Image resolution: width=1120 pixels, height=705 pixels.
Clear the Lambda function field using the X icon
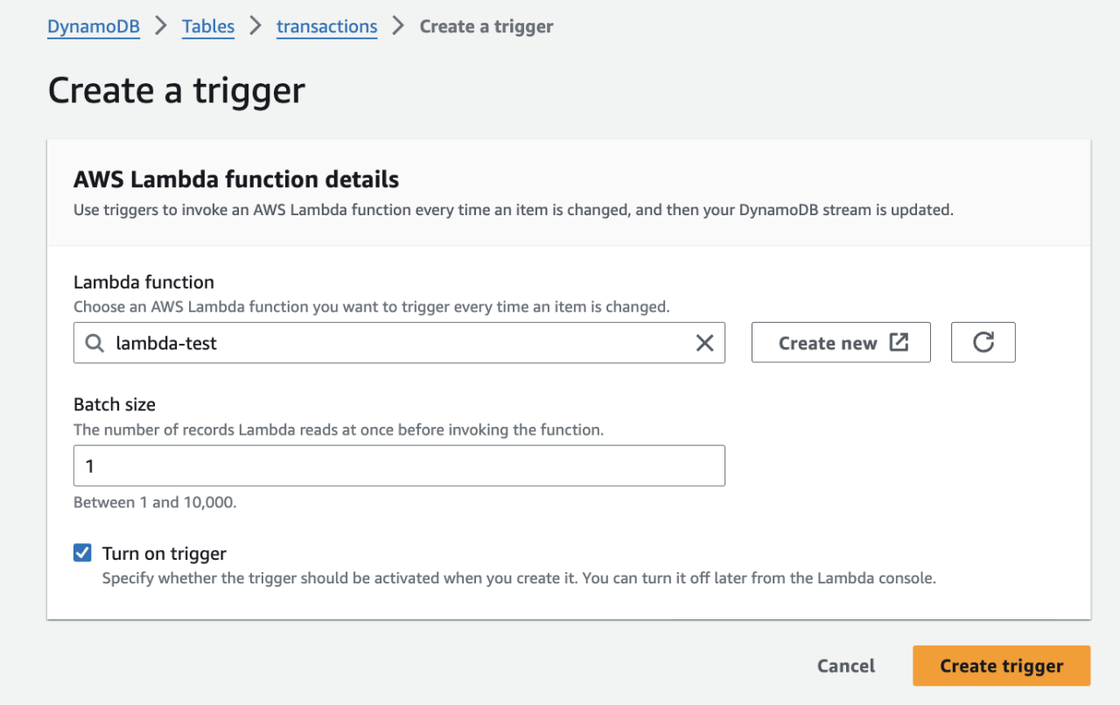click(706, 343)
